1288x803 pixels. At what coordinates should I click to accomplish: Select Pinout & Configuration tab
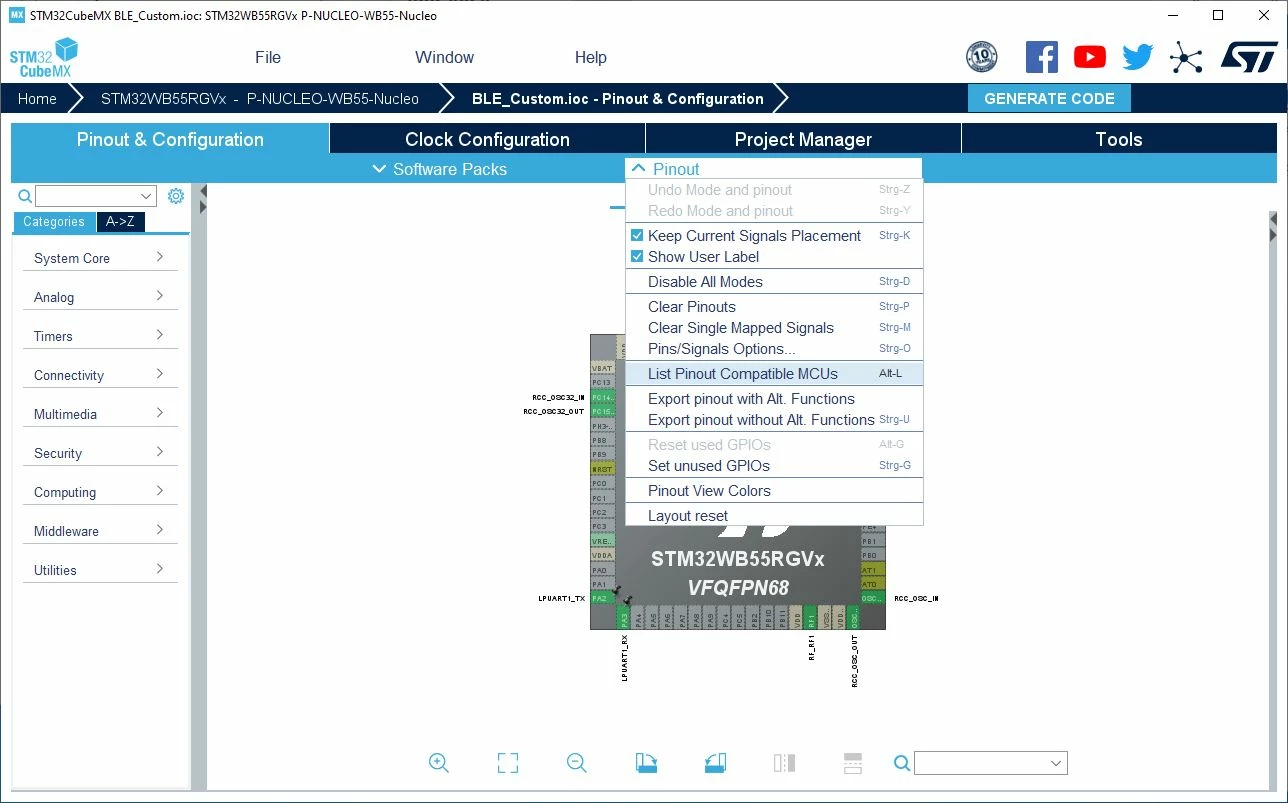tap(170, 139)
